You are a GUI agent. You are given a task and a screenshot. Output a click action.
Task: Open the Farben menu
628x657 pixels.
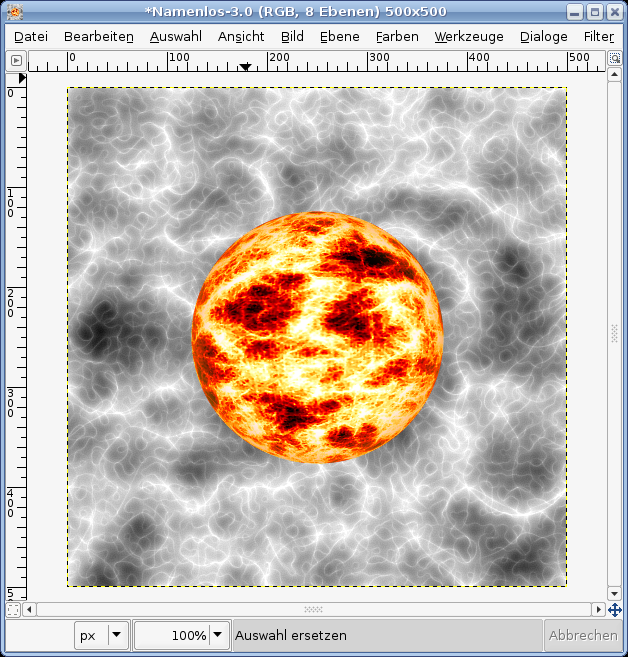click(x=397, y=37)
